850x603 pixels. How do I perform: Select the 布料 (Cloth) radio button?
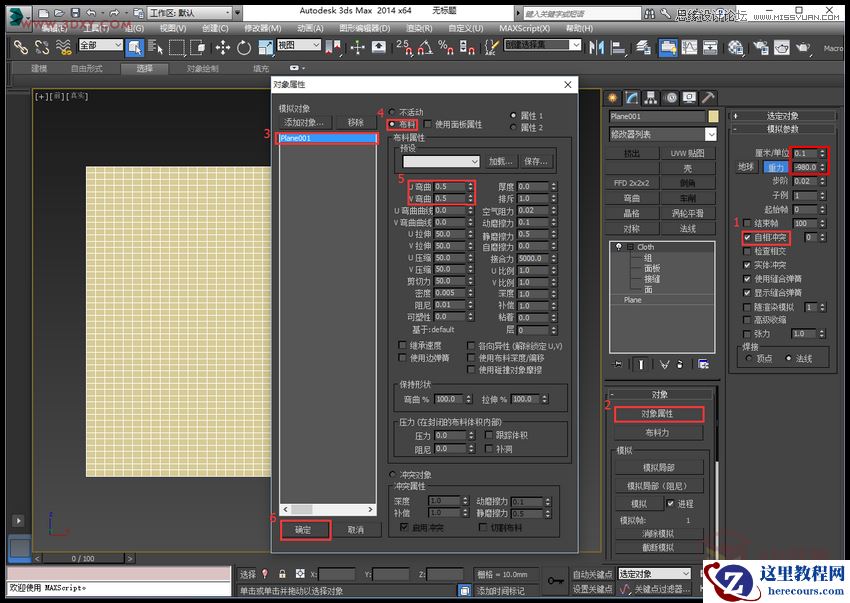(x=392, y=124)
